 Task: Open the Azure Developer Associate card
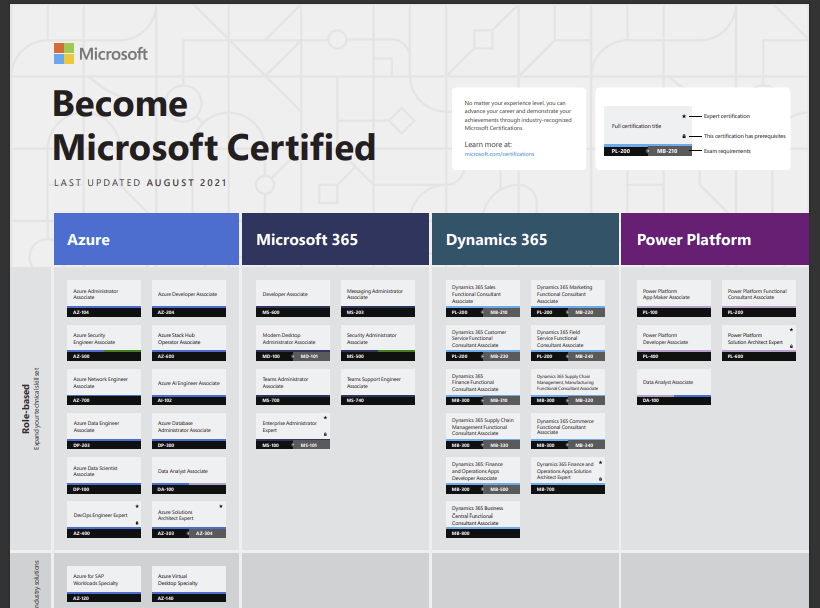point(189,299)
